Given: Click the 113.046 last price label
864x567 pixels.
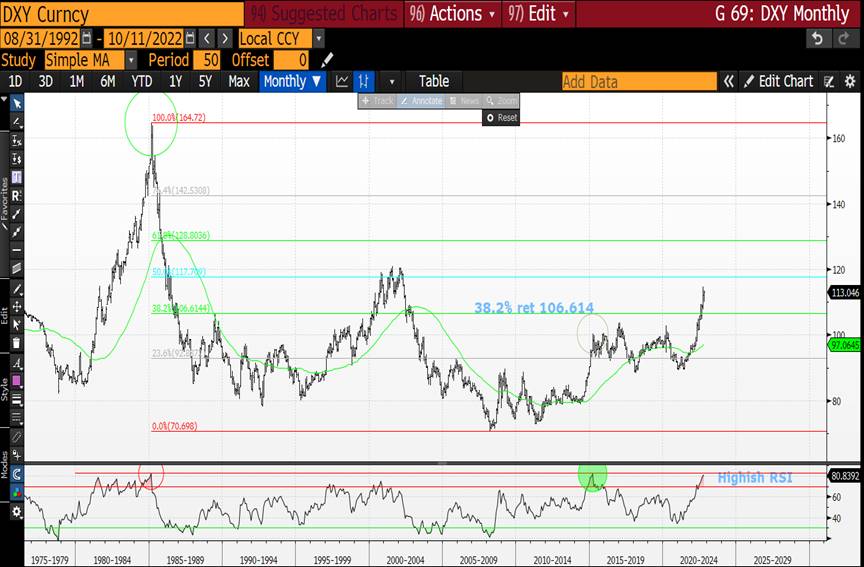Looking at the screenshot, I should click(845, 293).
